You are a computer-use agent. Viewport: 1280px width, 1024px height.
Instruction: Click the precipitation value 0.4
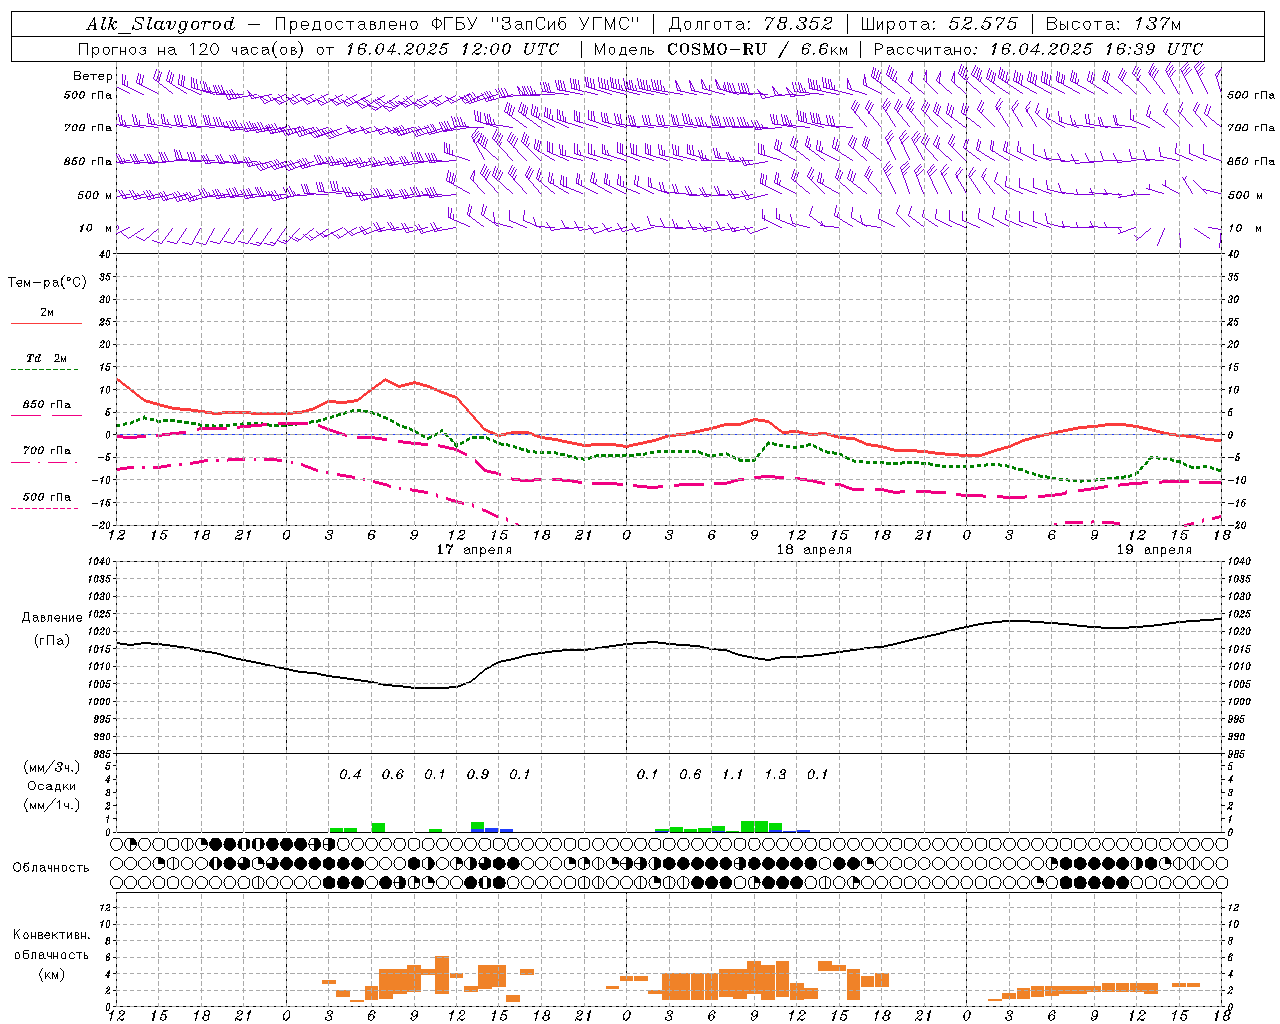point(350,775)
